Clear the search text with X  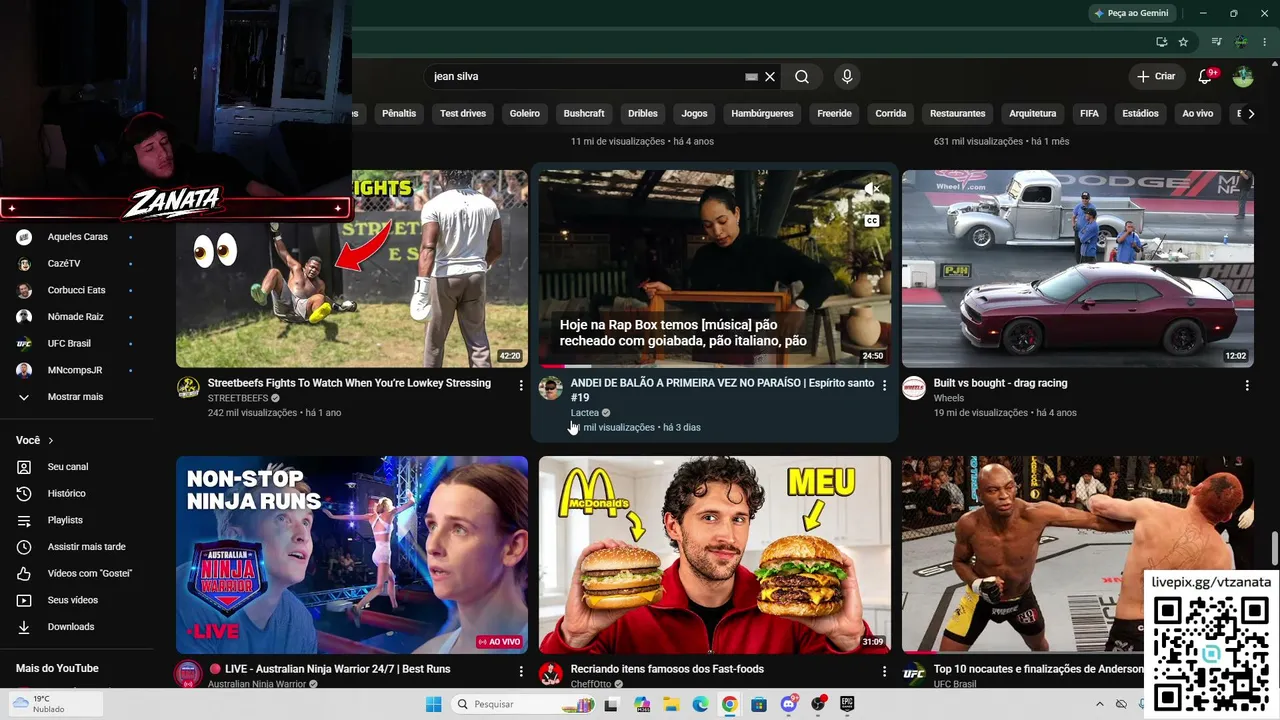point(770,77)
